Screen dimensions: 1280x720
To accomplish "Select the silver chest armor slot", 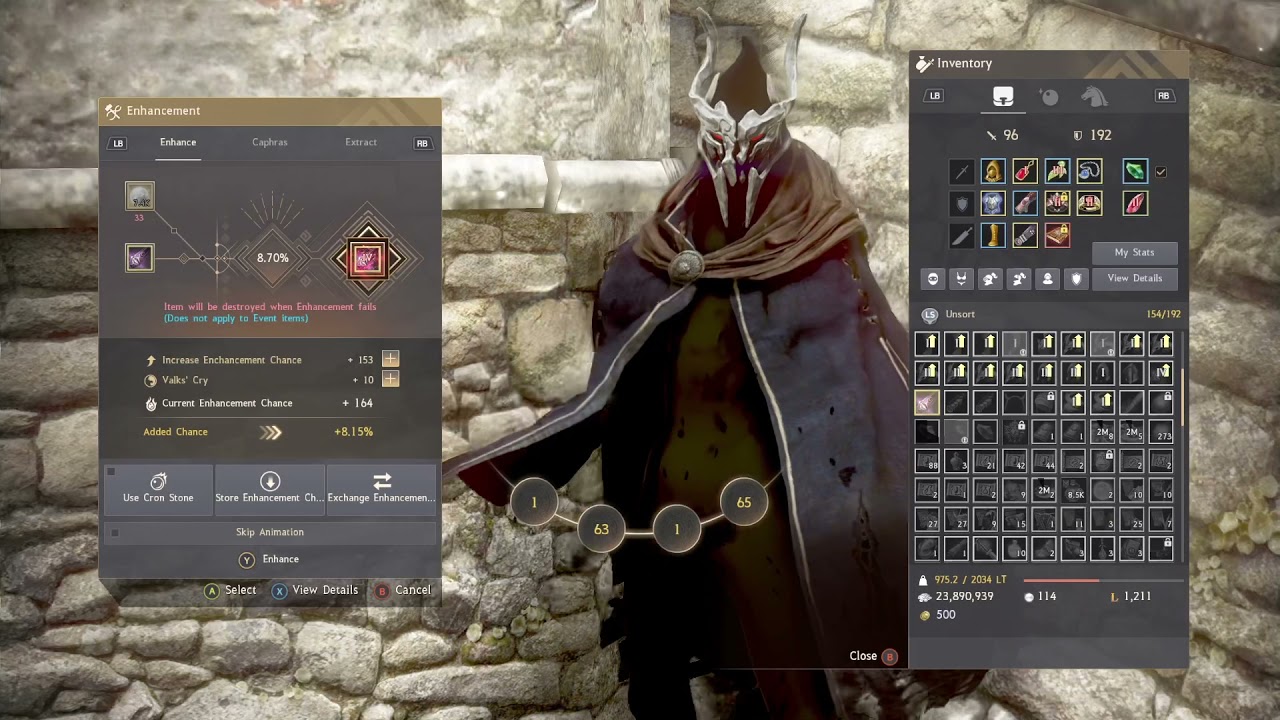I will 993,204.
